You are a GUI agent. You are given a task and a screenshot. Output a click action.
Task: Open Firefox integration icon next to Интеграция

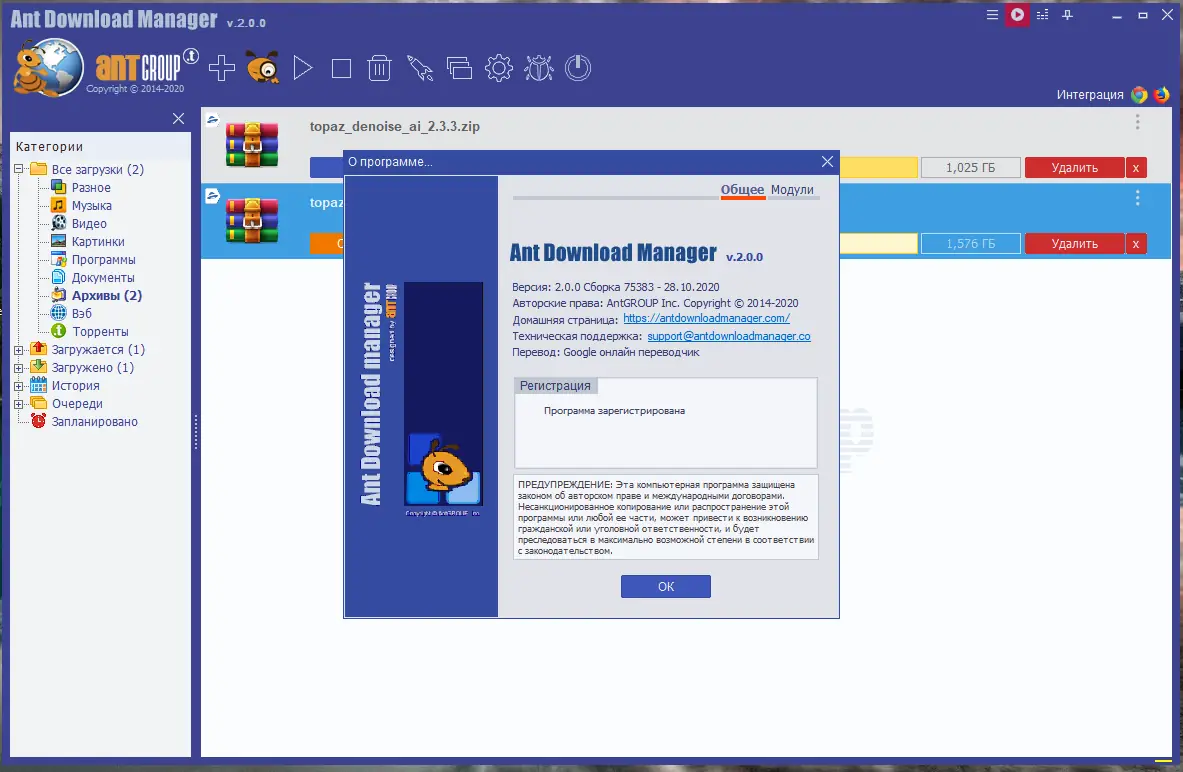(x=1160, y=92)
